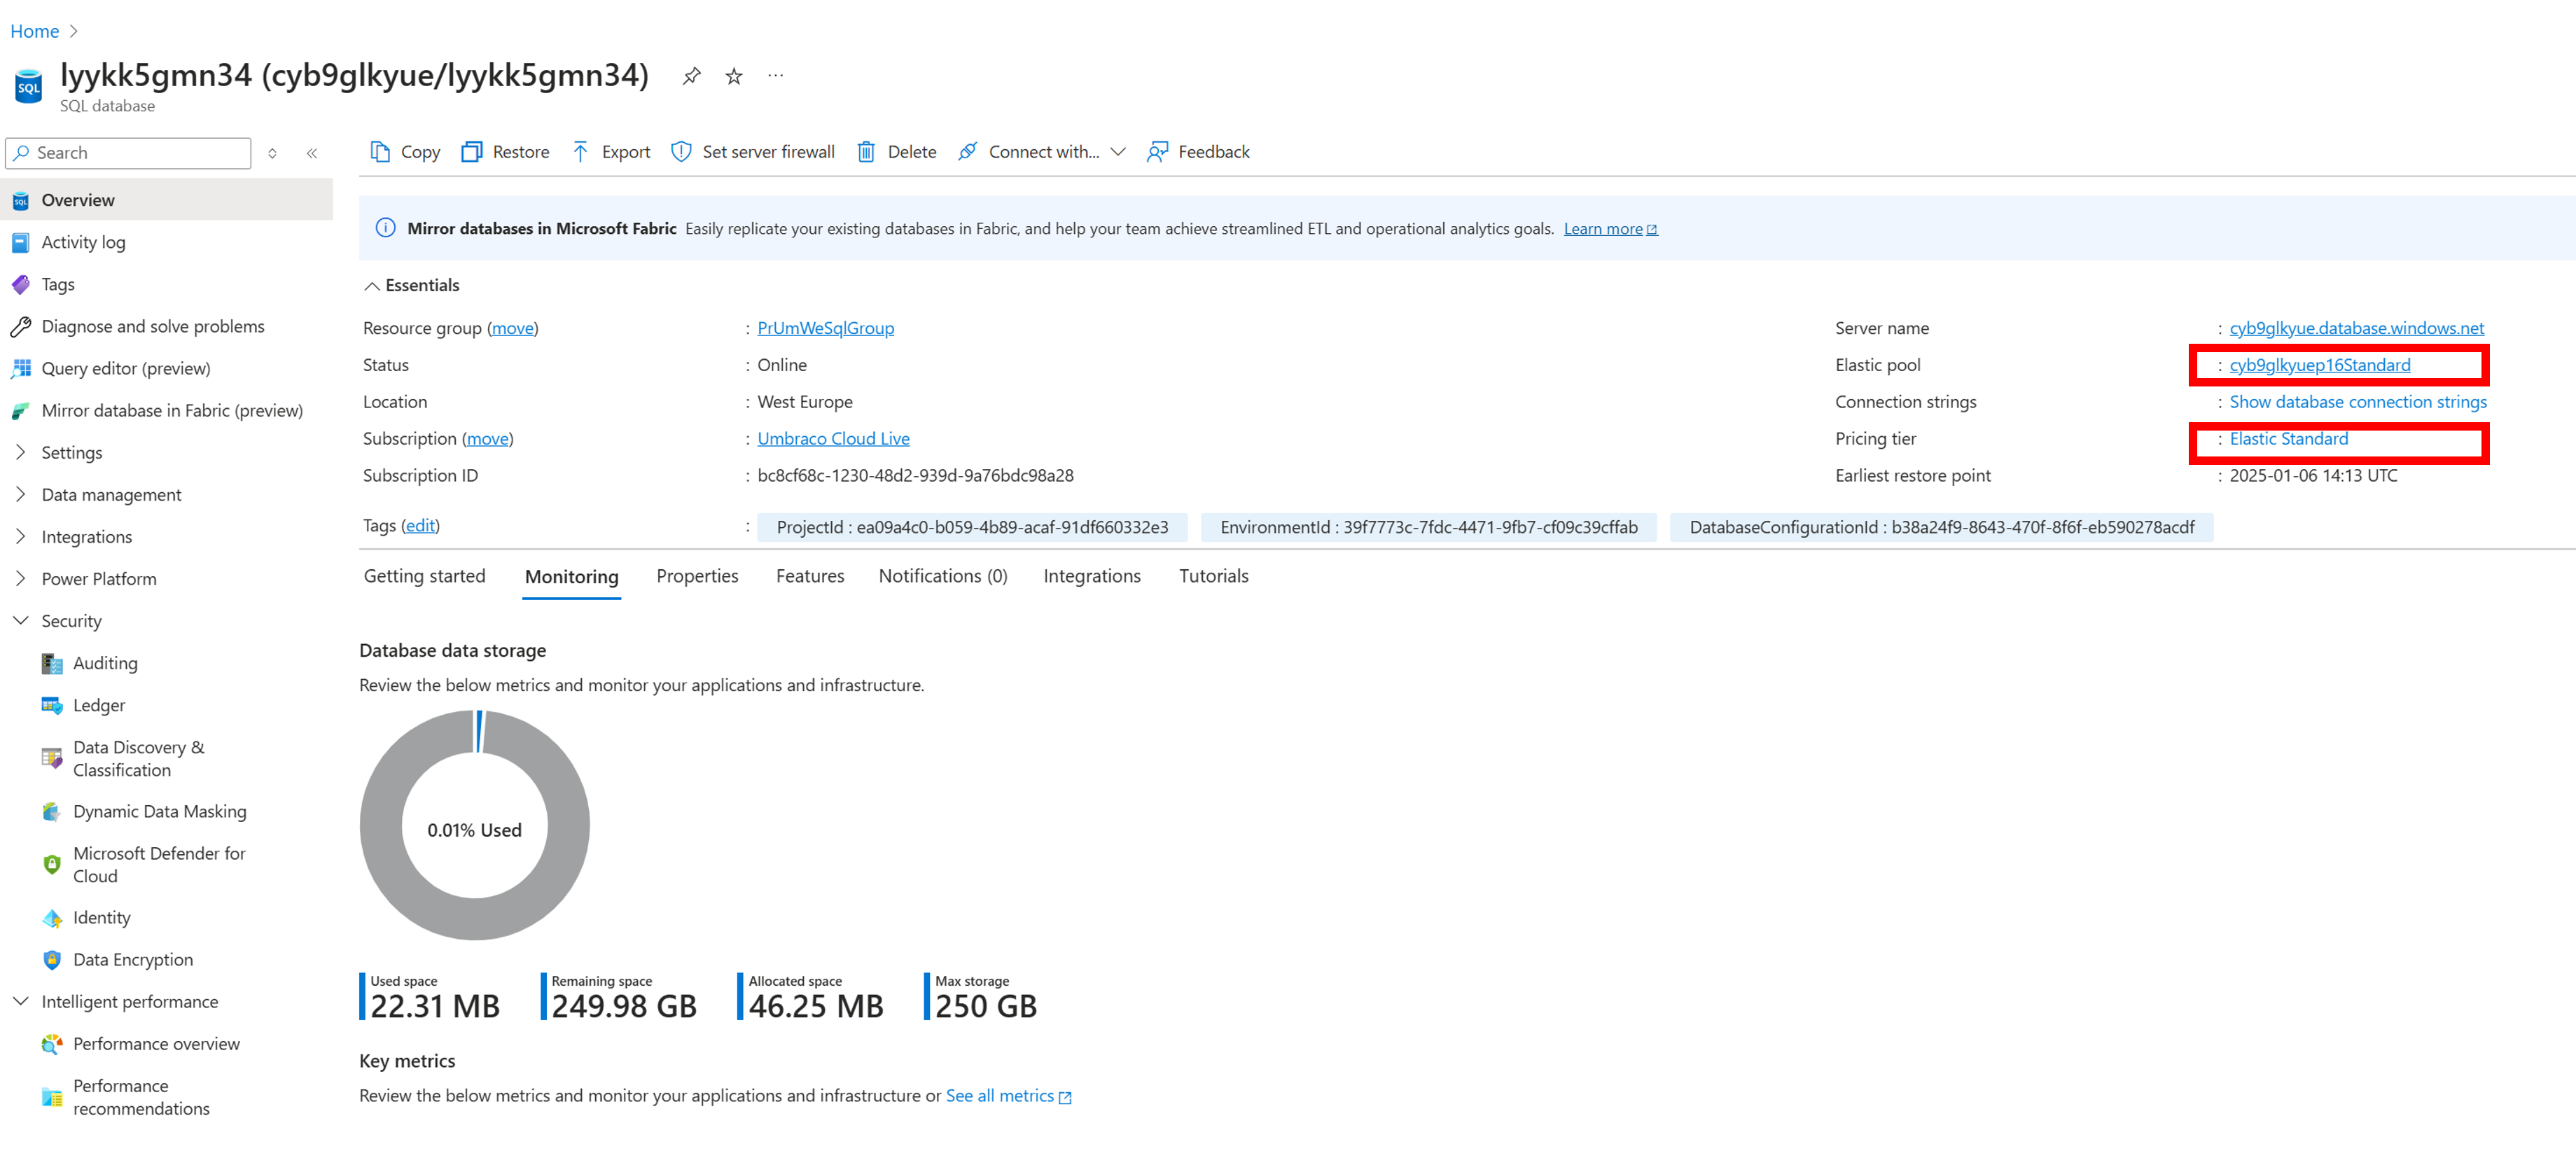The height and width of the screenshot is (1172, 2576).
Task: Open Query editor (preview) in sidebar
Action: [126, 368]
